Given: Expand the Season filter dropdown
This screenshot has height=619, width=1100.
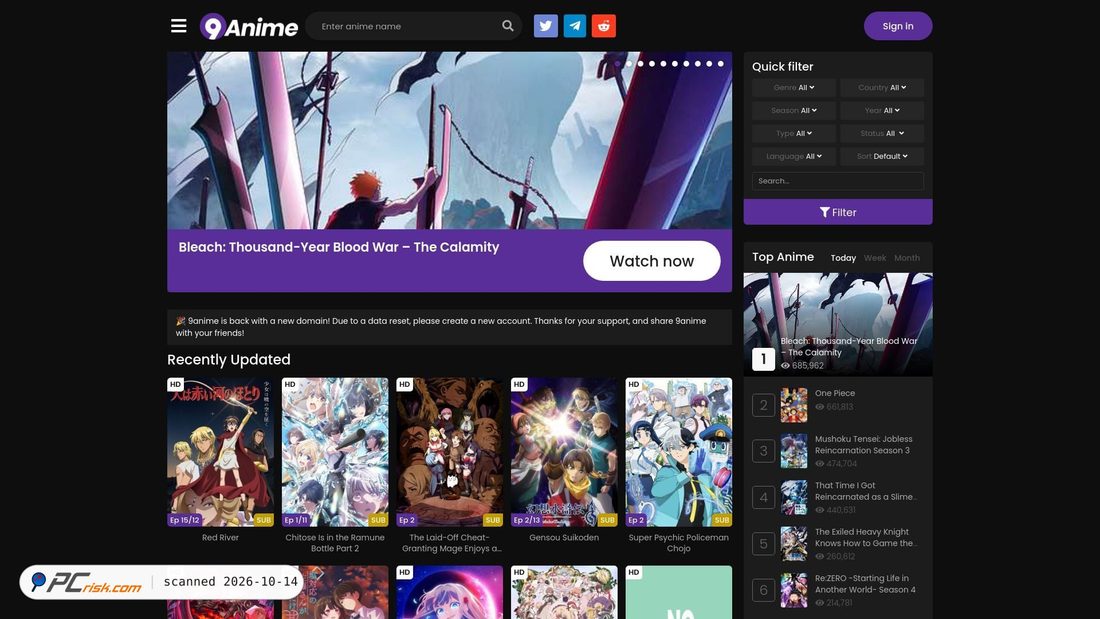Looking at the screenshot, I should 794,110.
